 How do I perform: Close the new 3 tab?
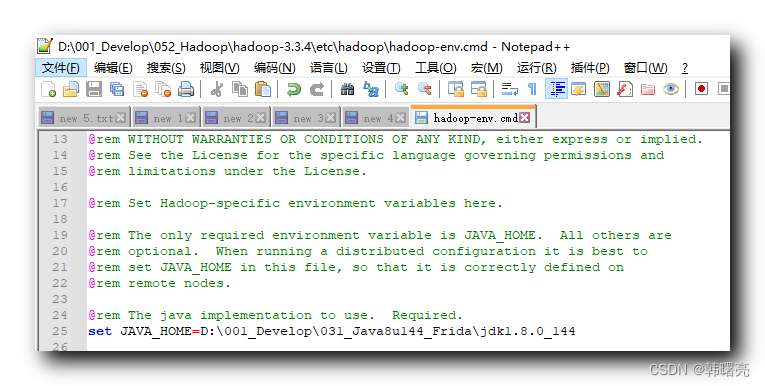pyautogui.click(x=331, y=118)
